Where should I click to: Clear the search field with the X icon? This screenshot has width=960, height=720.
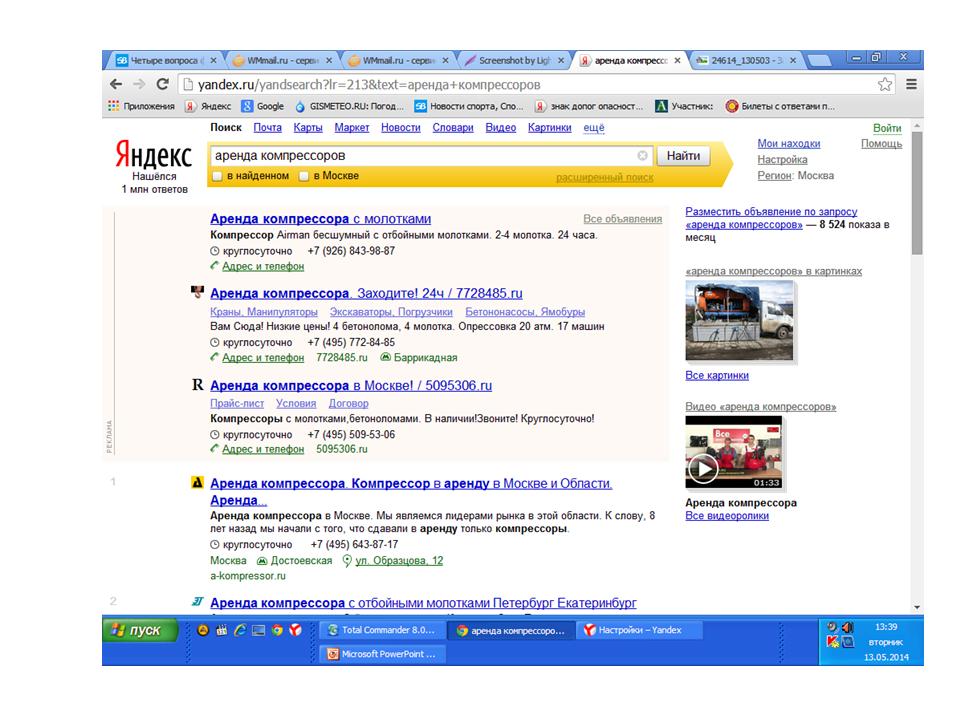[642, 156]
